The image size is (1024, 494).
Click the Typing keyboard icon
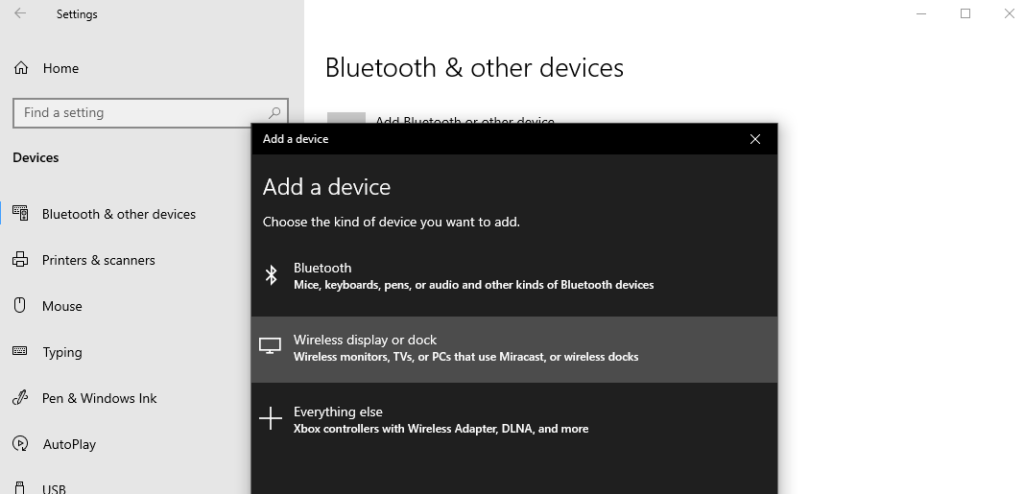(20, 352)
